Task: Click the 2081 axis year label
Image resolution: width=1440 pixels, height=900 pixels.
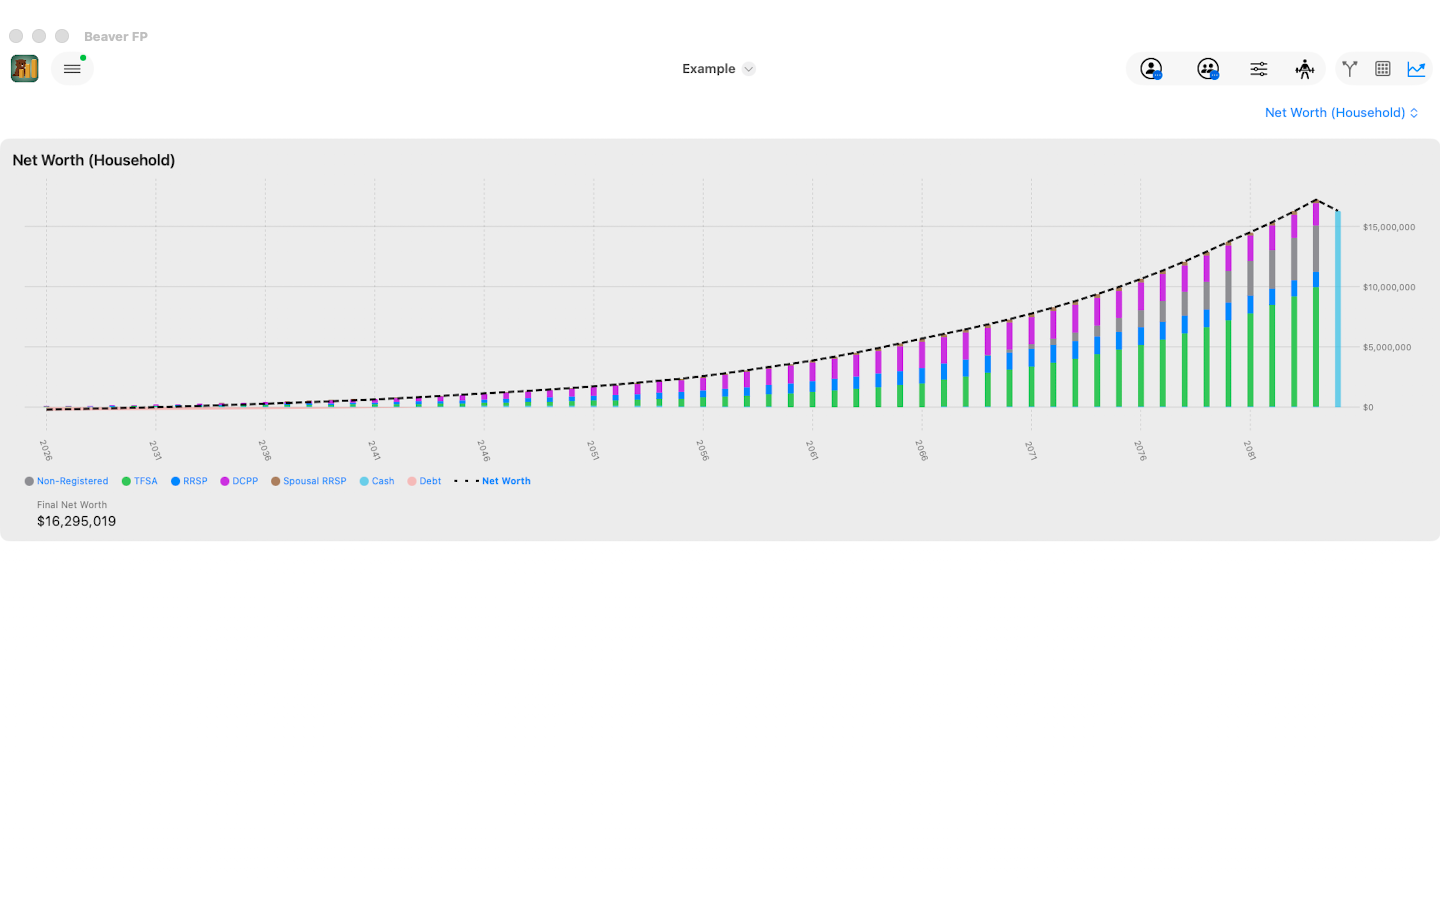Action: (1249, 451)
